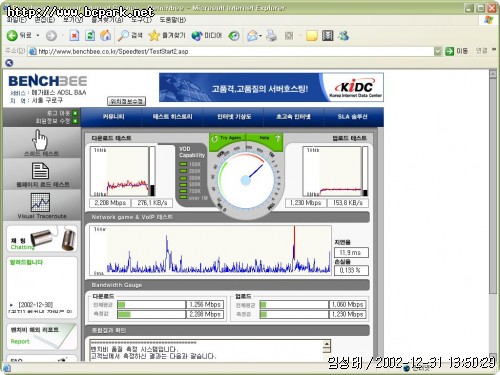The height and width of the screenshot is (375, 500).
Task: Open the Tools (도구) menu
Action: coord(141,20)
